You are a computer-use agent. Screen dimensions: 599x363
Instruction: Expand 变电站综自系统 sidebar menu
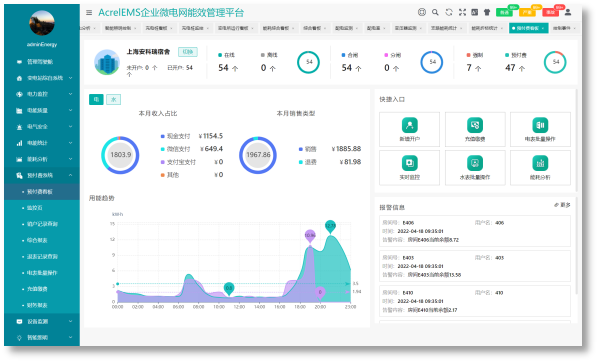point(42,78)
